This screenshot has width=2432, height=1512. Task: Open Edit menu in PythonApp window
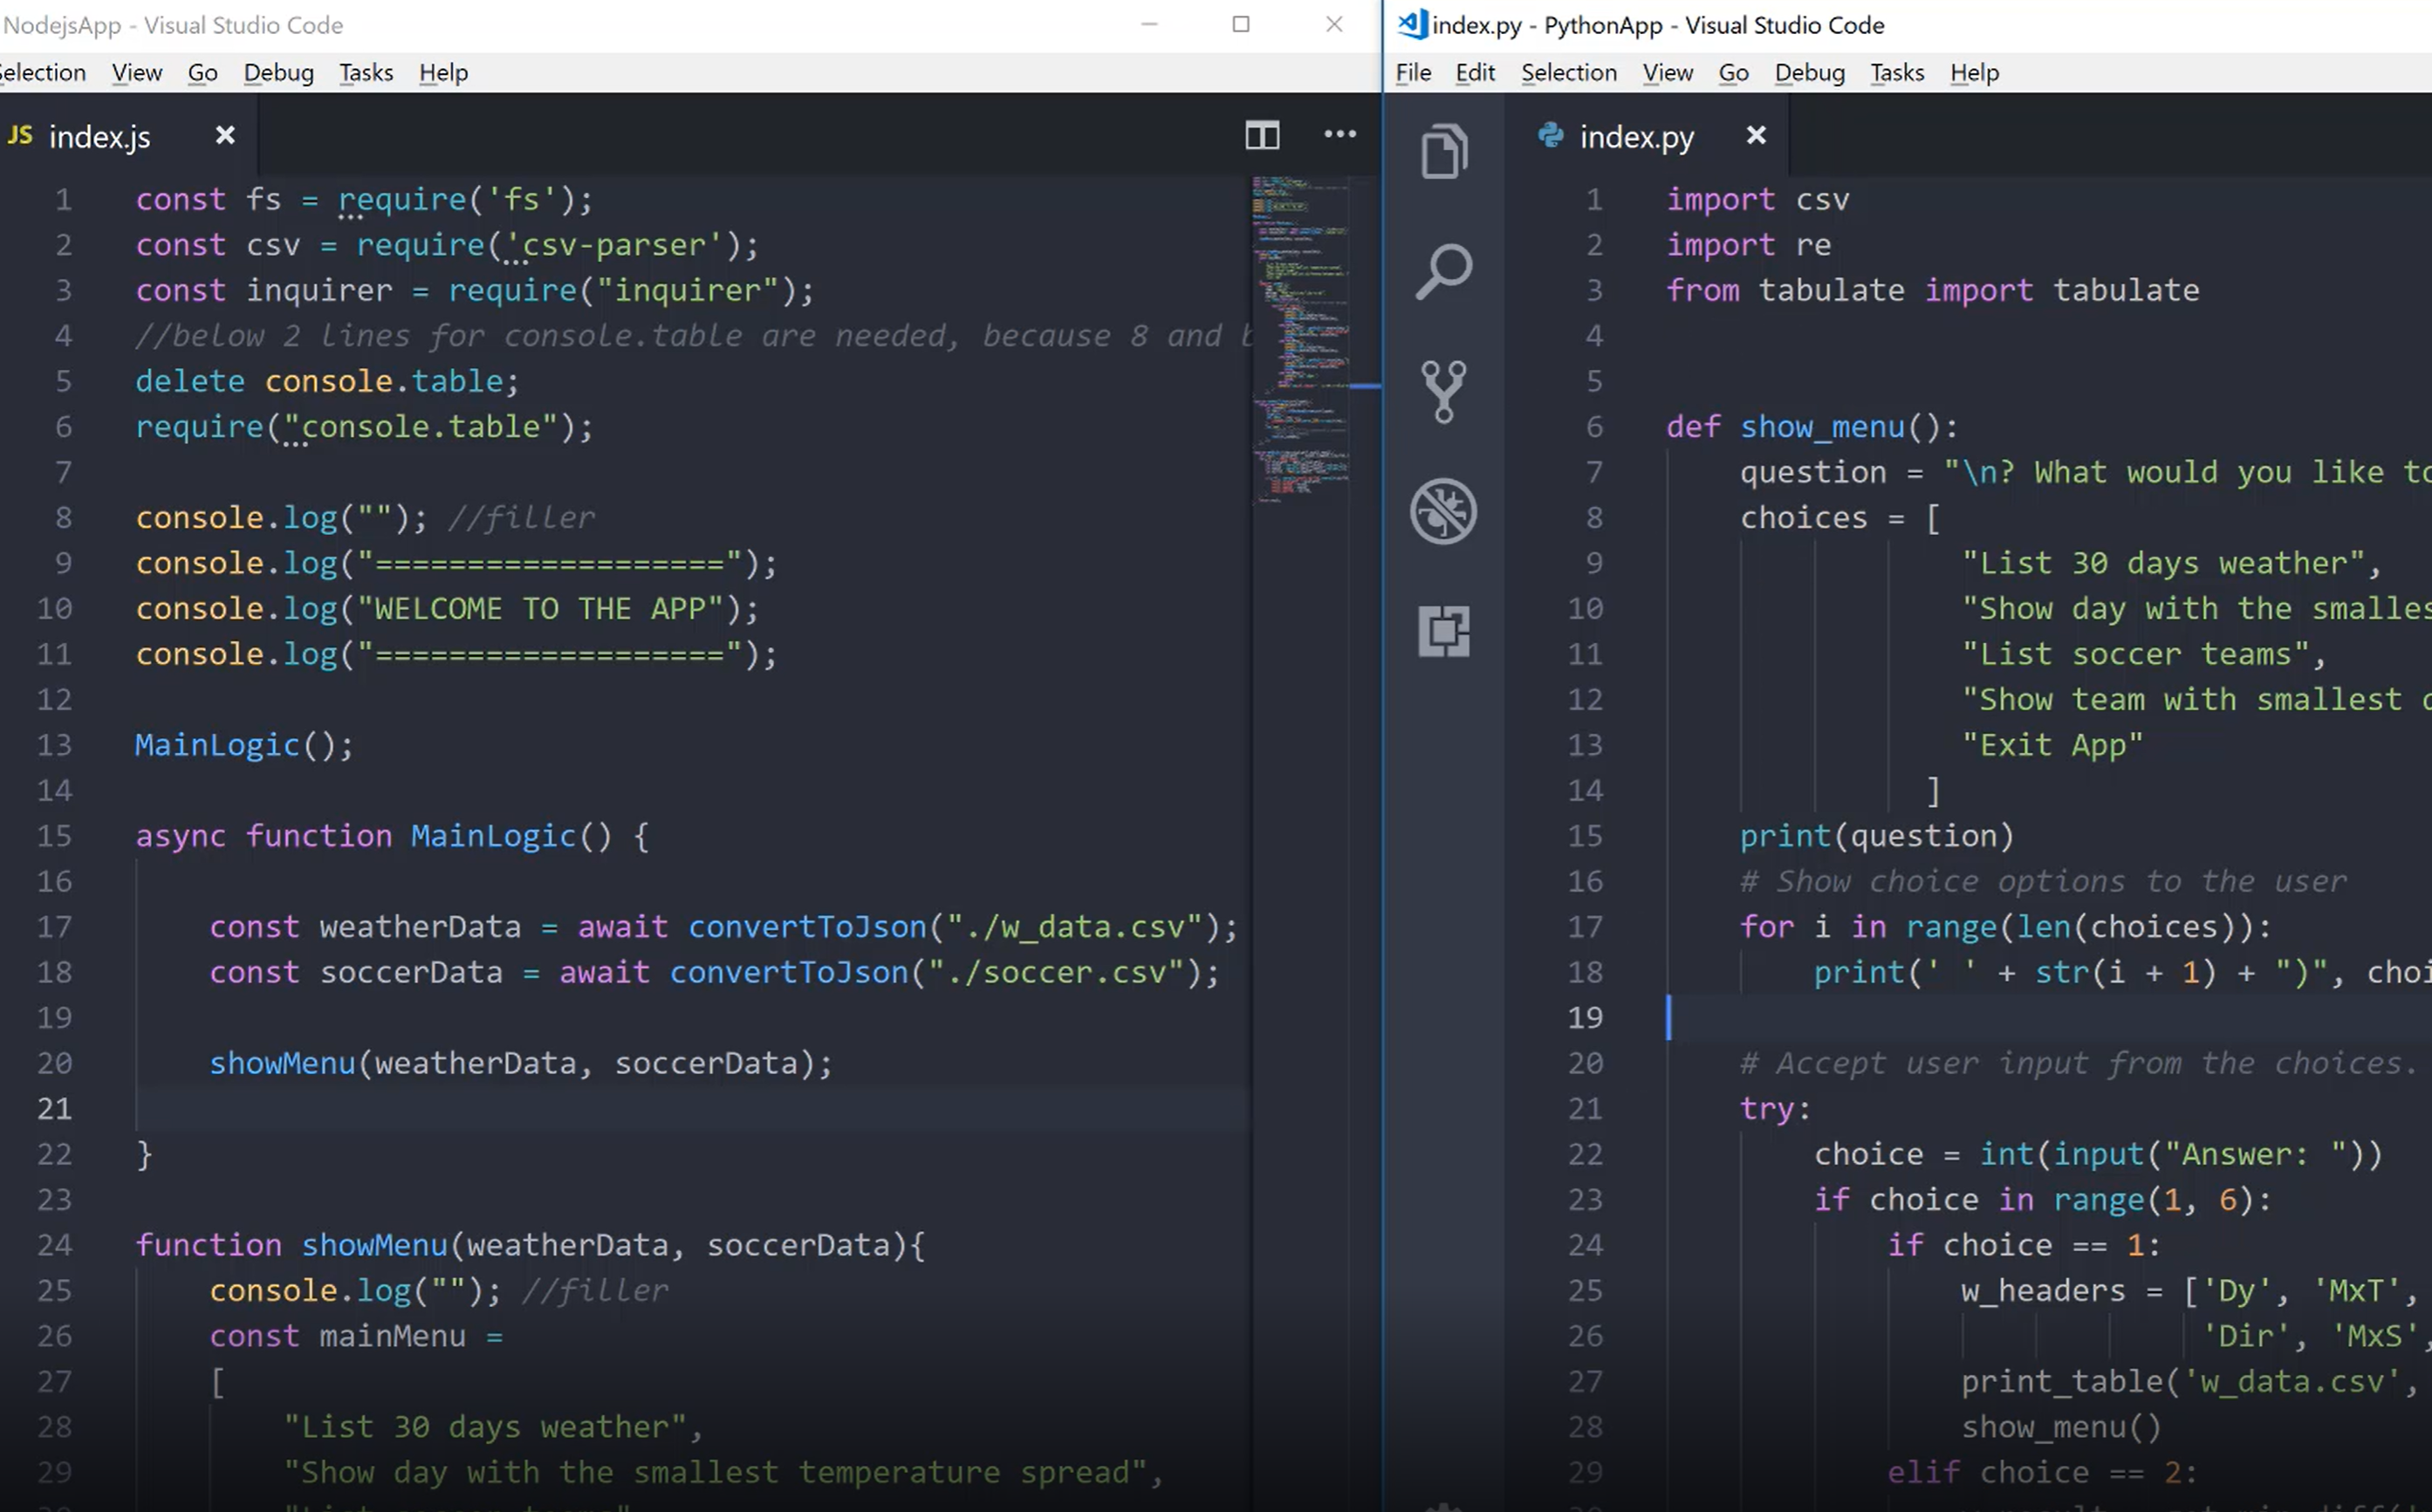tap(1475, 72)
